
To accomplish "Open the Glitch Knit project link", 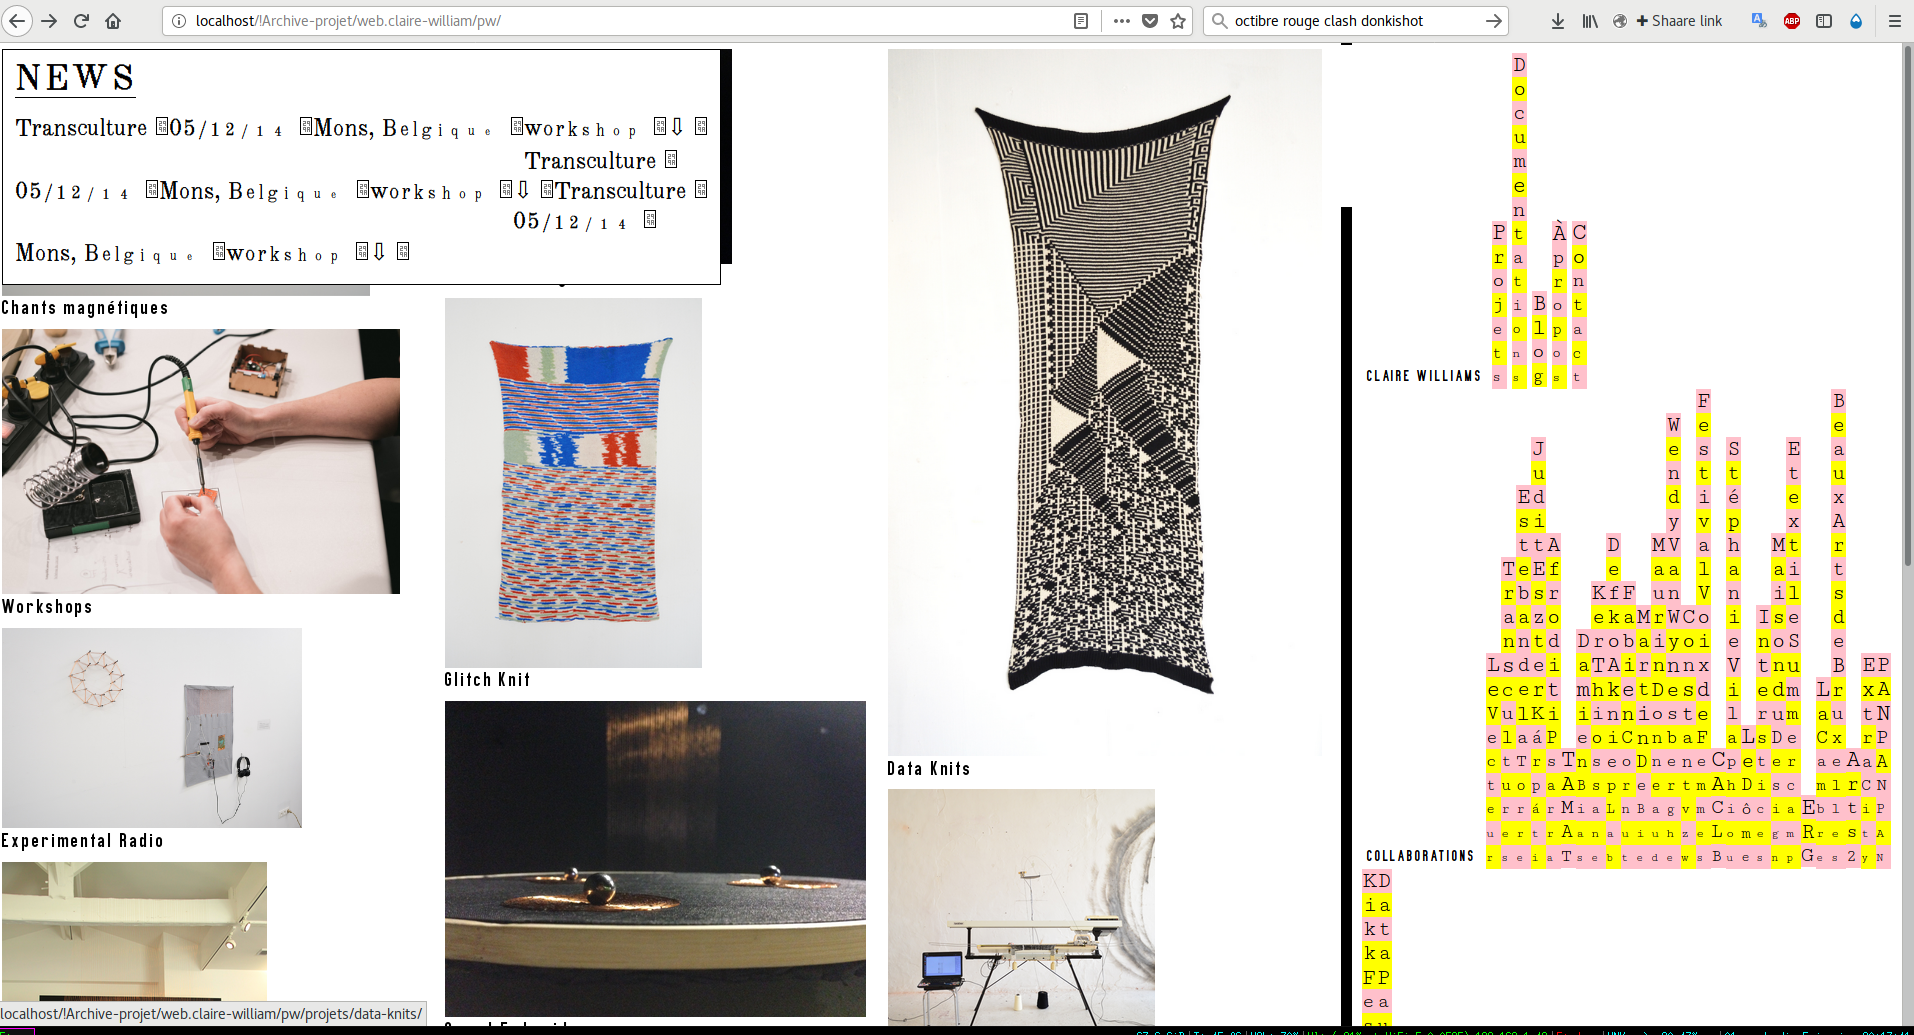I will pyautogui.click(x=487, y=680).
